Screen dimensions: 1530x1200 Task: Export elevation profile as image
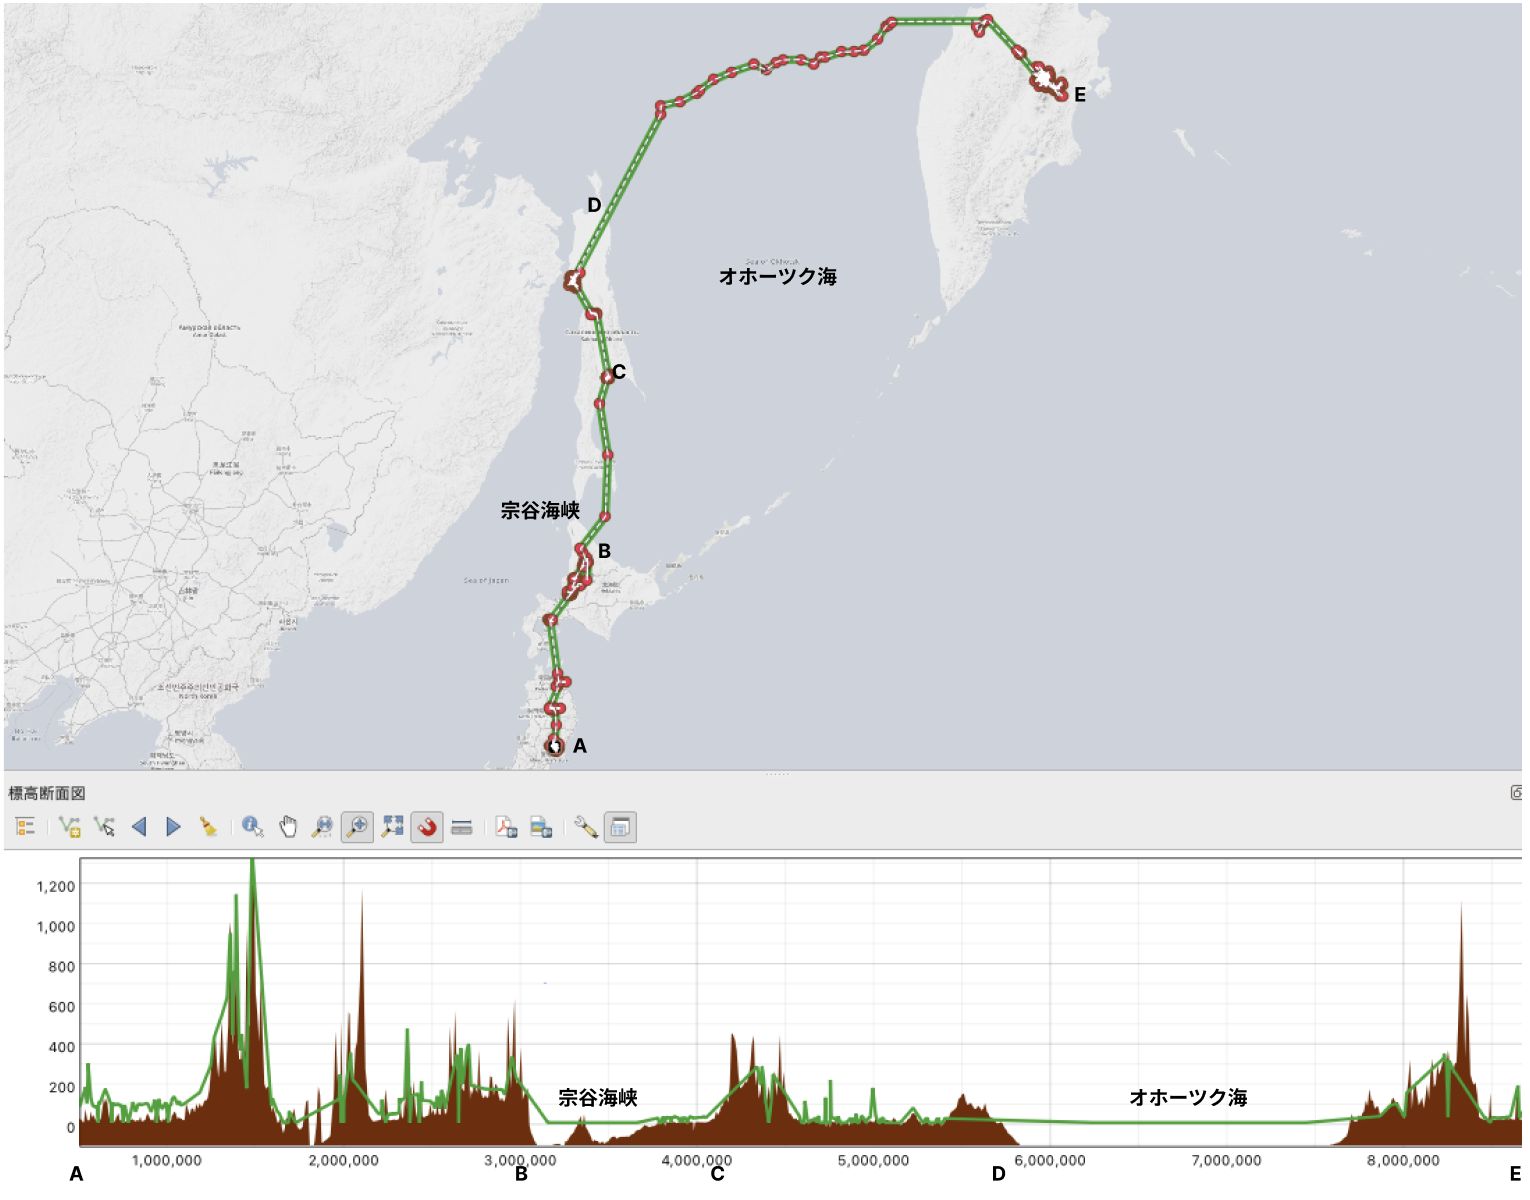point(541,828)
